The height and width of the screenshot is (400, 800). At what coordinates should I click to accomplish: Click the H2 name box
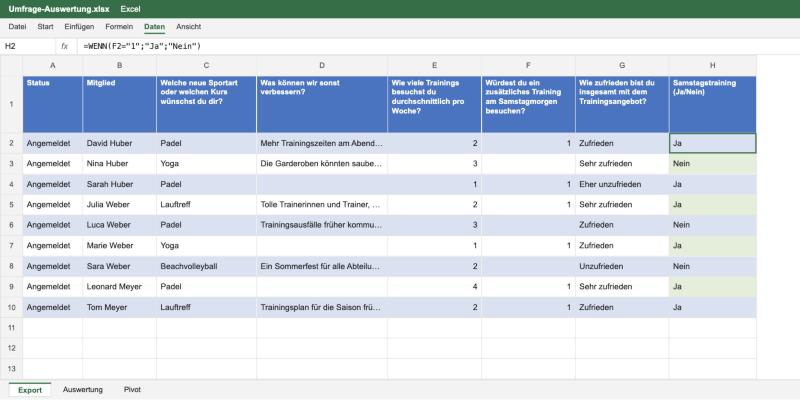28,46
